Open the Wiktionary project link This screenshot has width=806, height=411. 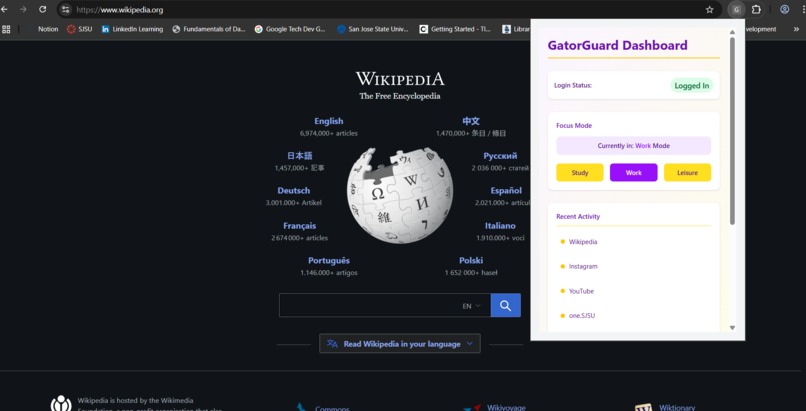[677, 408]
